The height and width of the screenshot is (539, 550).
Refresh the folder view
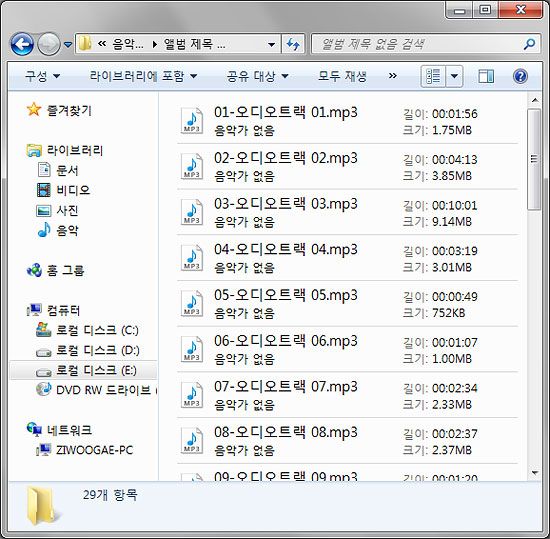point(293,44)
